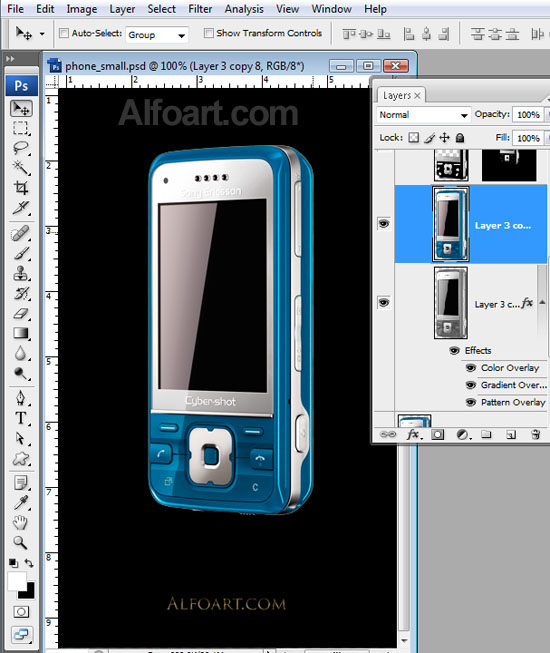Swap foreground and background colors
550x653 pixels.
point(29,563)
